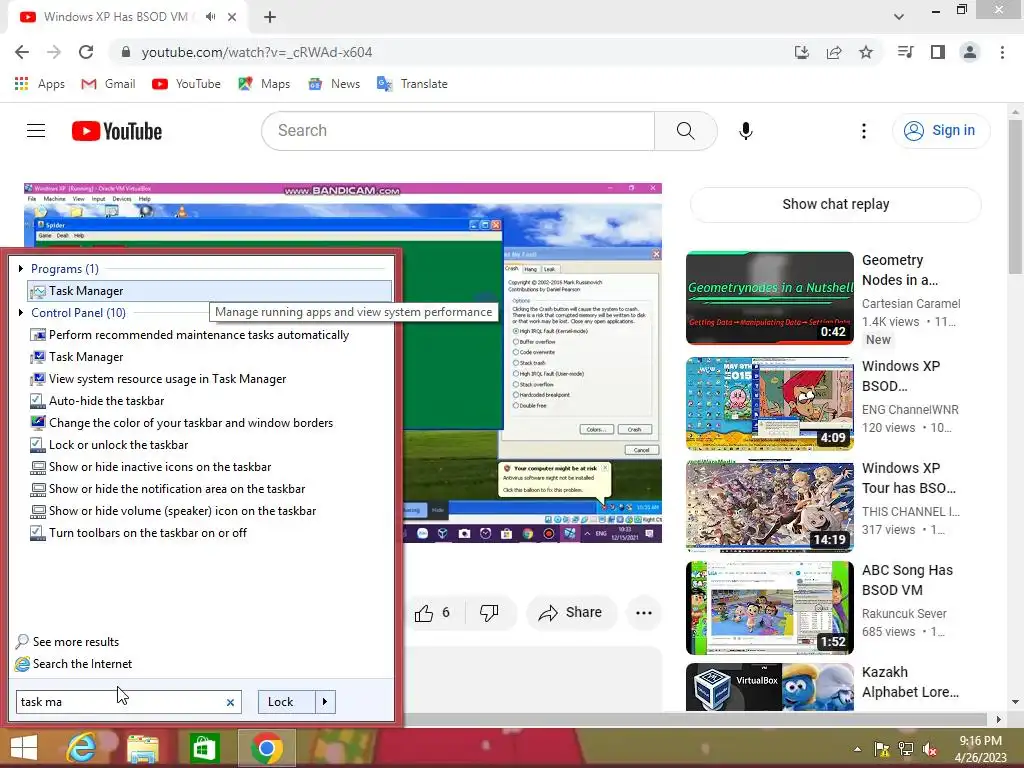Expand the arrow next to Lock
The height and width of the screenshot is (768, 1024).
(x=325, y=702)
